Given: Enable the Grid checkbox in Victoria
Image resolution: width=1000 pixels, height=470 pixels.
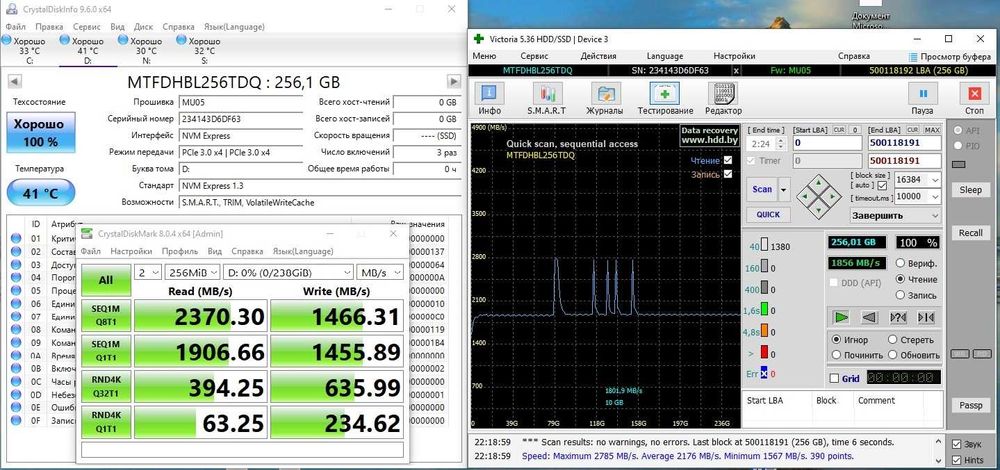Looking at the screenshot, I should pos(834,378).
